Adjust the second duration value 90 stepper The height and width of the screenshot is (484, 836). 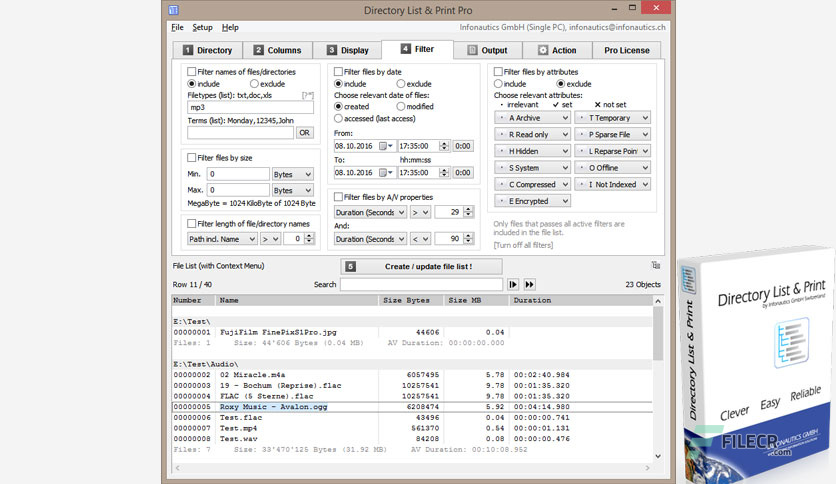pyautogui.click(x=468, y=239)
